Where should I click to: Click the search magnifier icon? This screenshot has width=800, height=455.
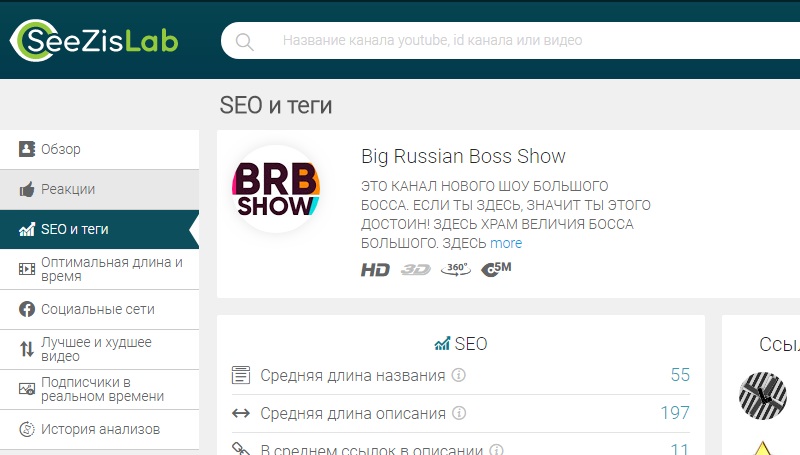click(x=244, y=41)
